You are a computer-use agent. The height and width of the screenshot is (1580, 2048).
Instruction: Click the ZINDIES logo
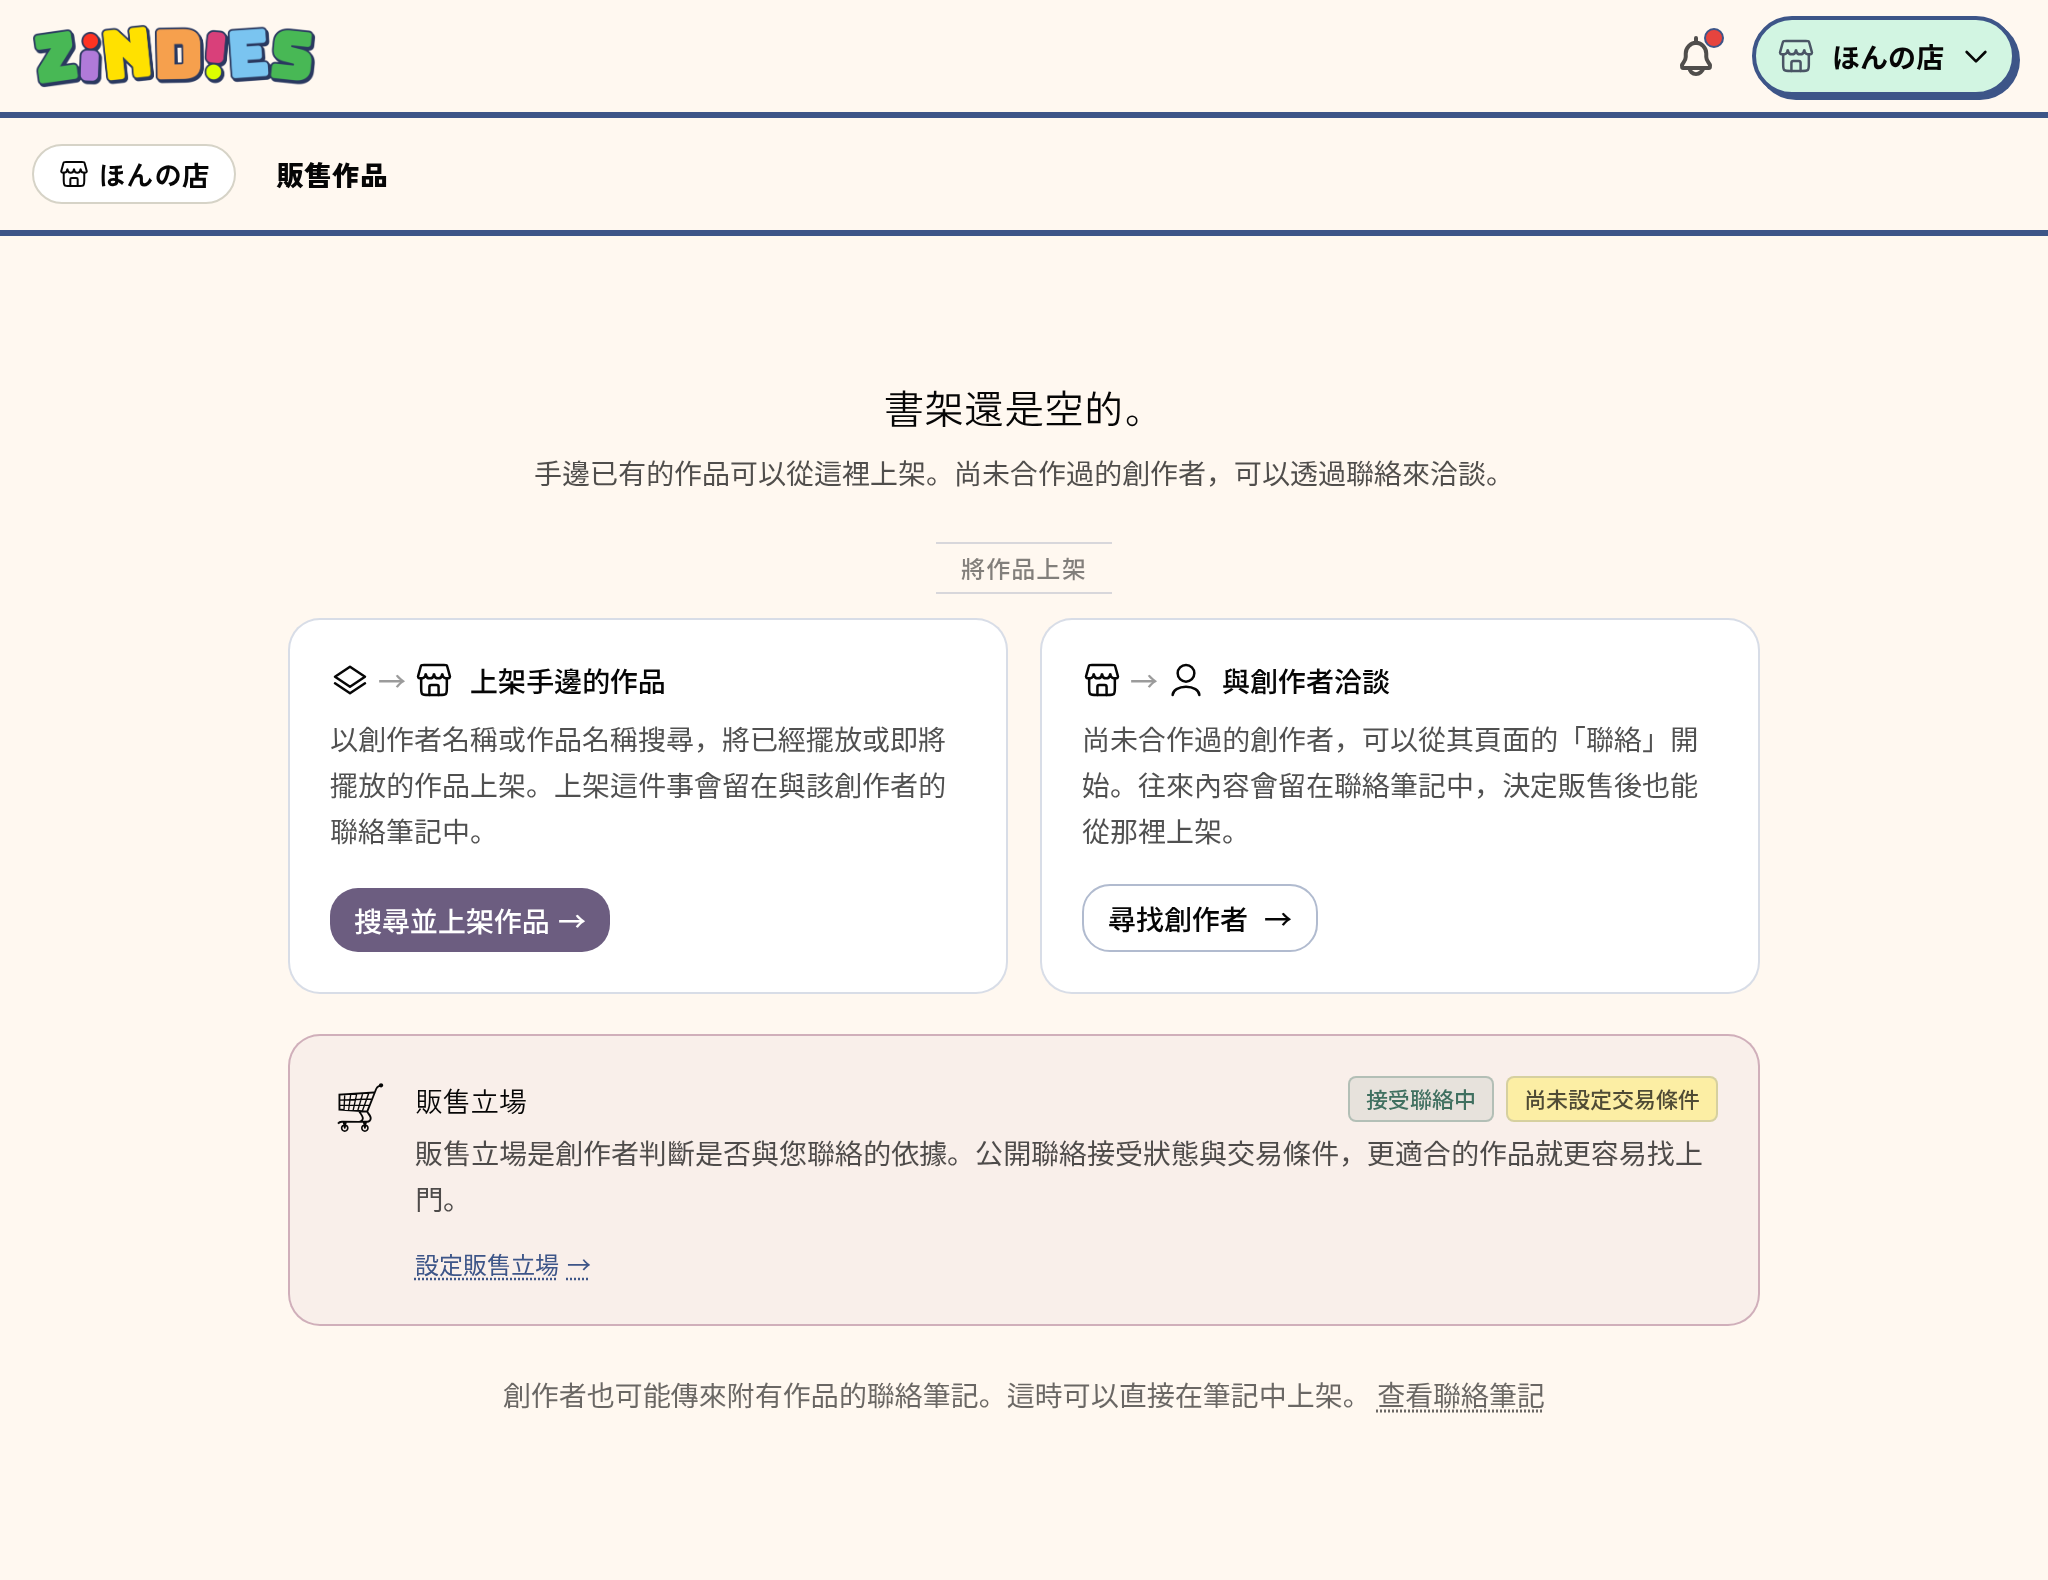coord(174,56)
